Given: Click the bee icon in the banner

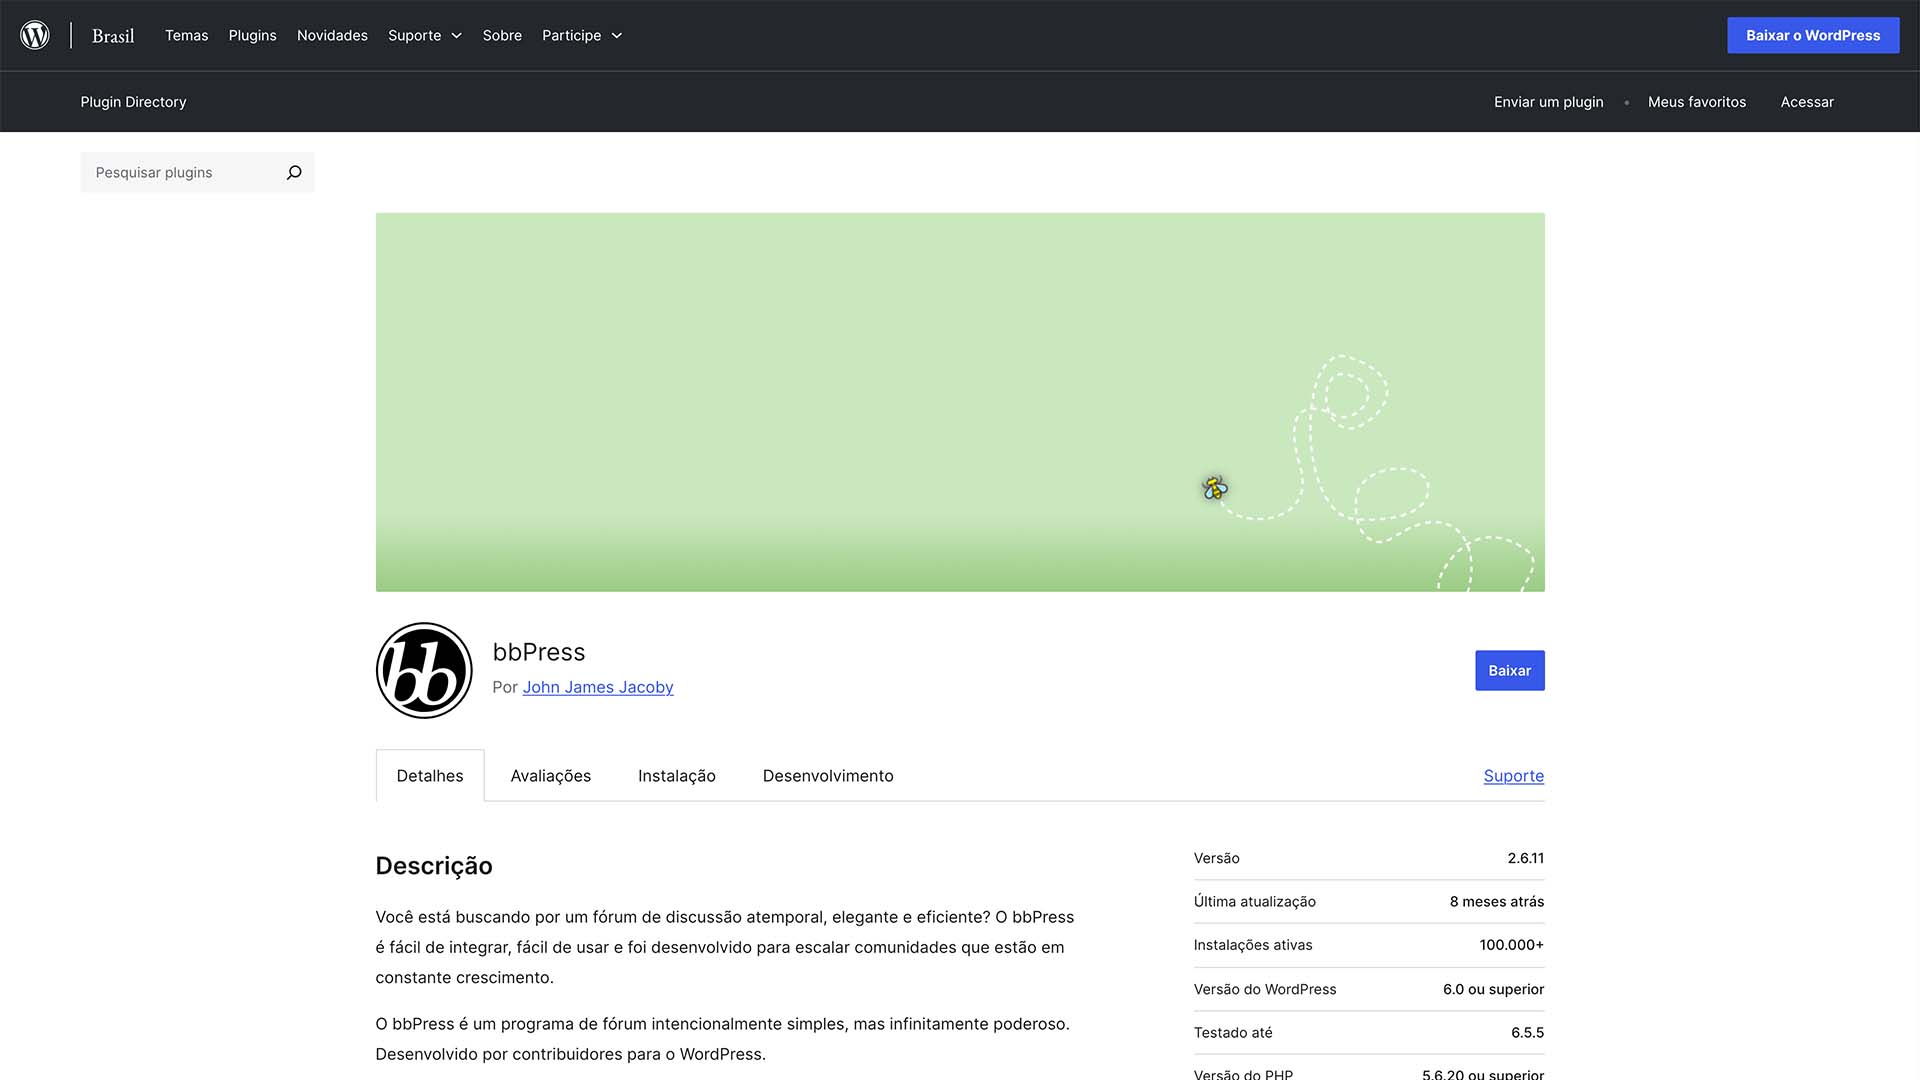Looking at the screenshot, I should pyautogui.click(x=1215, y=488).
